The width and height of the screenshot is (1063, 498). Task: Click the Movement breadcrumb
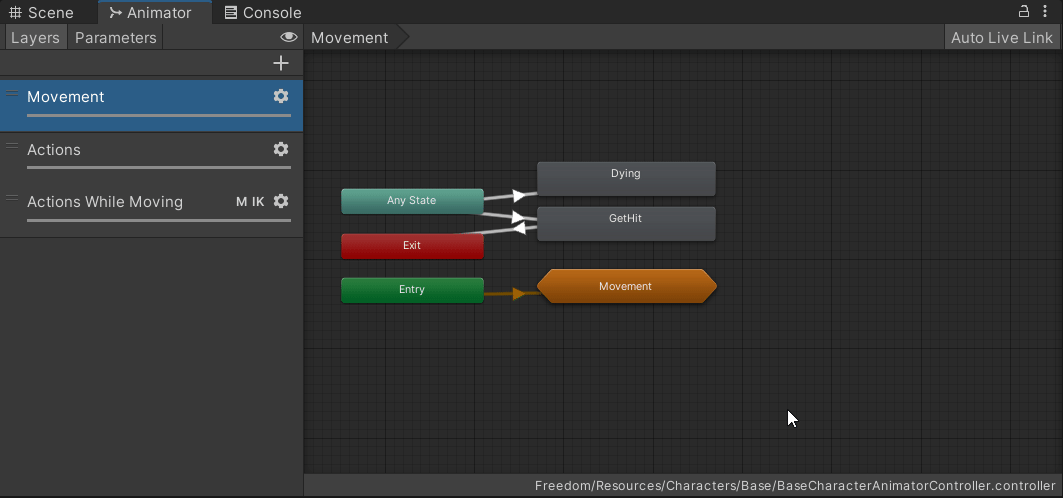coord(350,38)
